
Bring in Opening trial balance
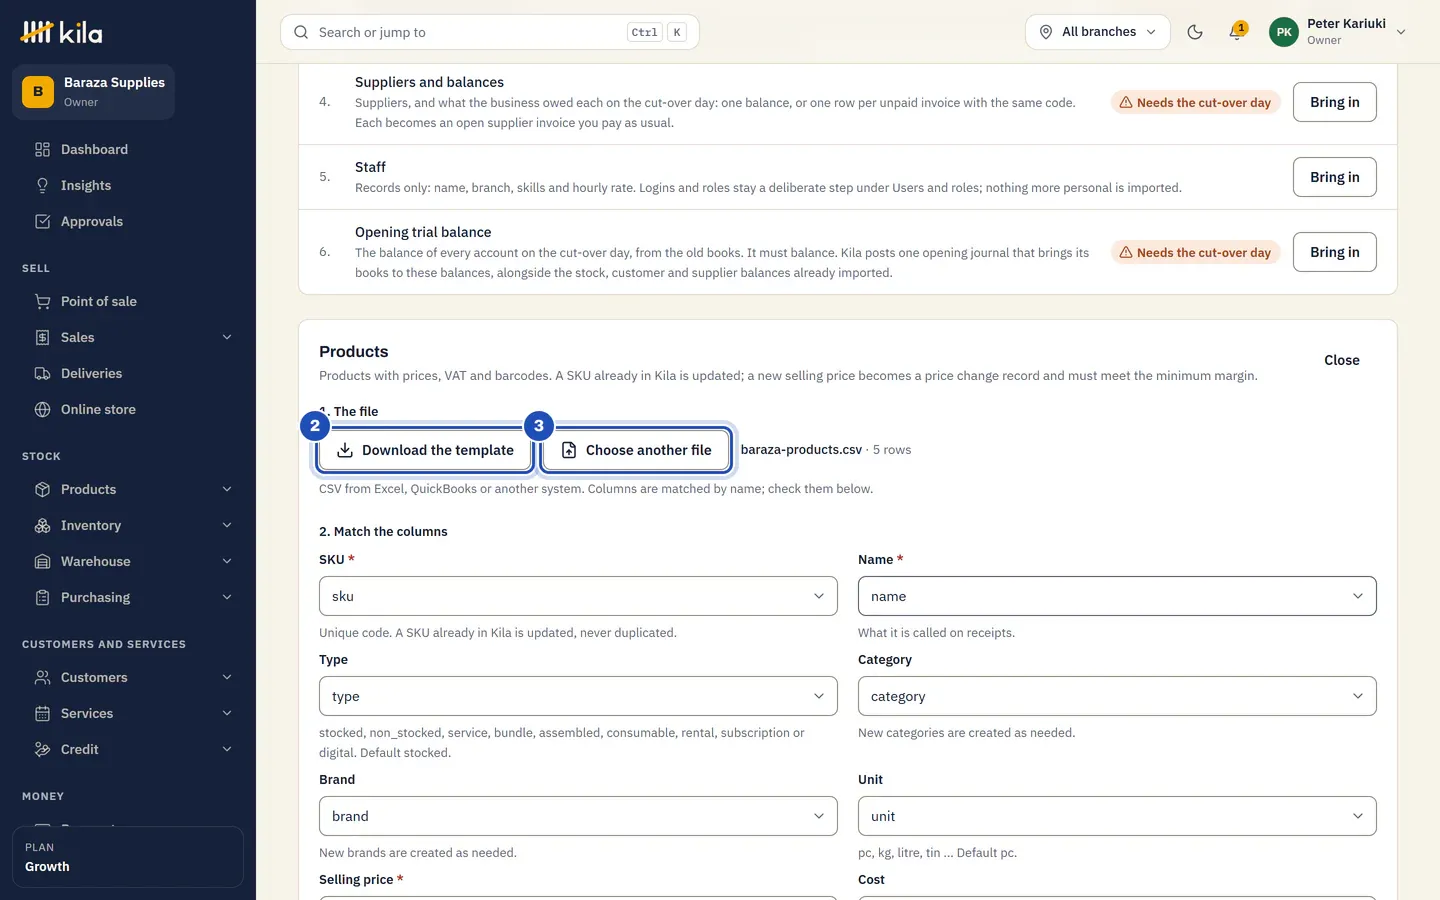tap(1334, 252)
